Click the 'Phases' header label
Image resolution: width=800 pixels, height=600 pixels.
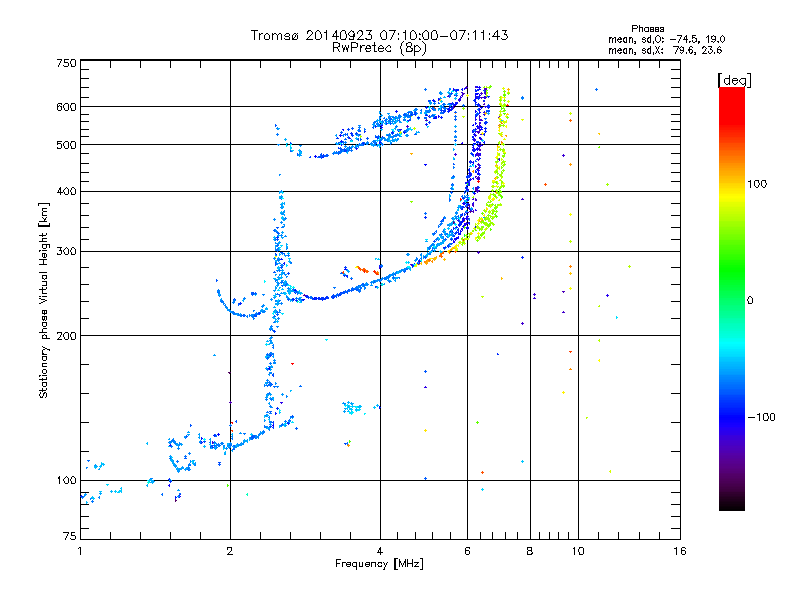coord(647,29)
